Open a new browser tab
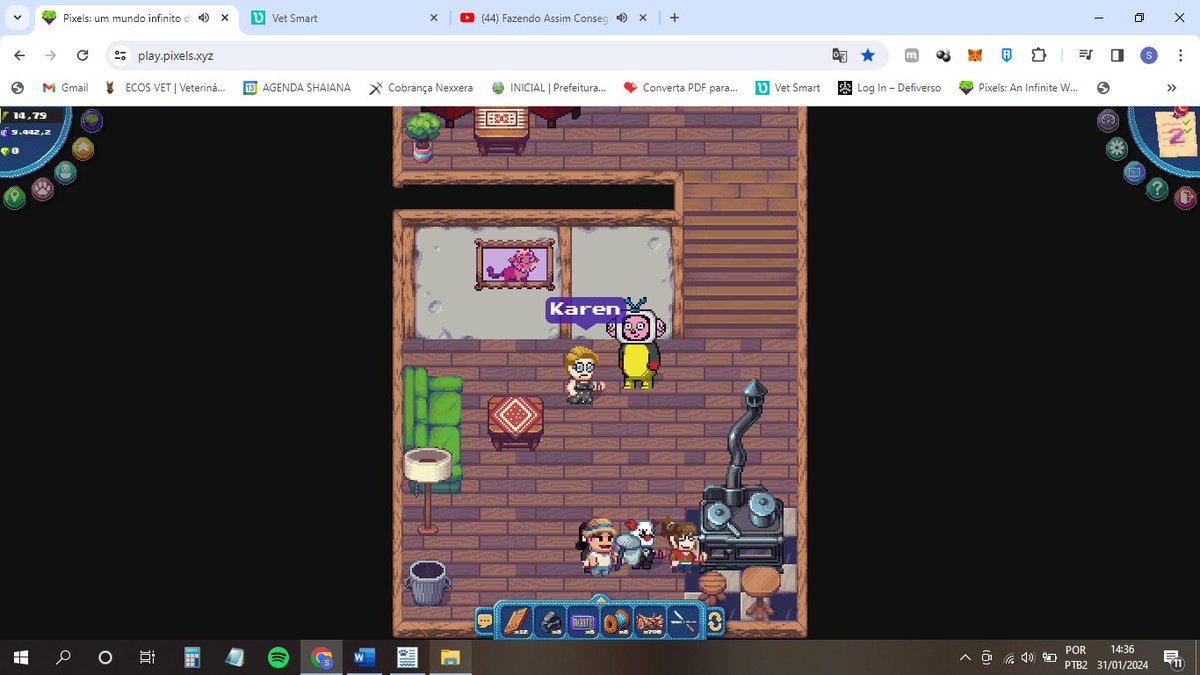The width and height of the screenshot is (1200, 675). tap(674, 18)
